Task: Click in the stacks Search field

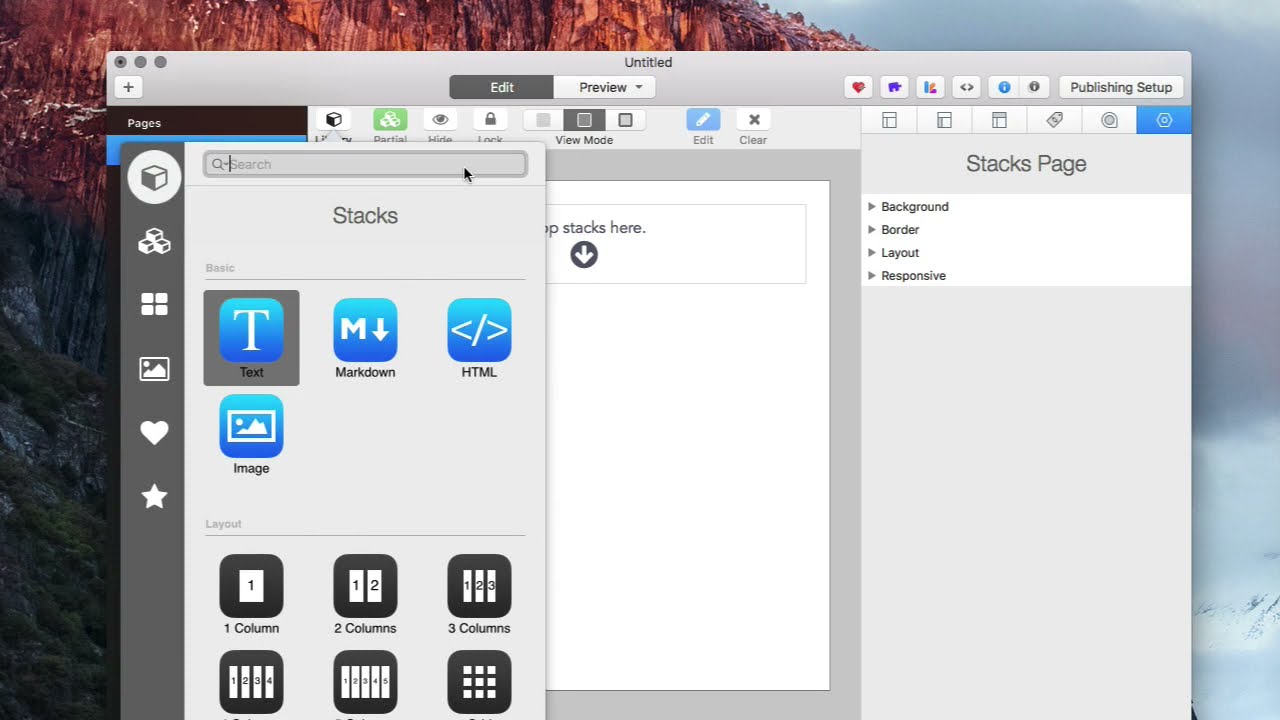Action: [x=365, y=164]
